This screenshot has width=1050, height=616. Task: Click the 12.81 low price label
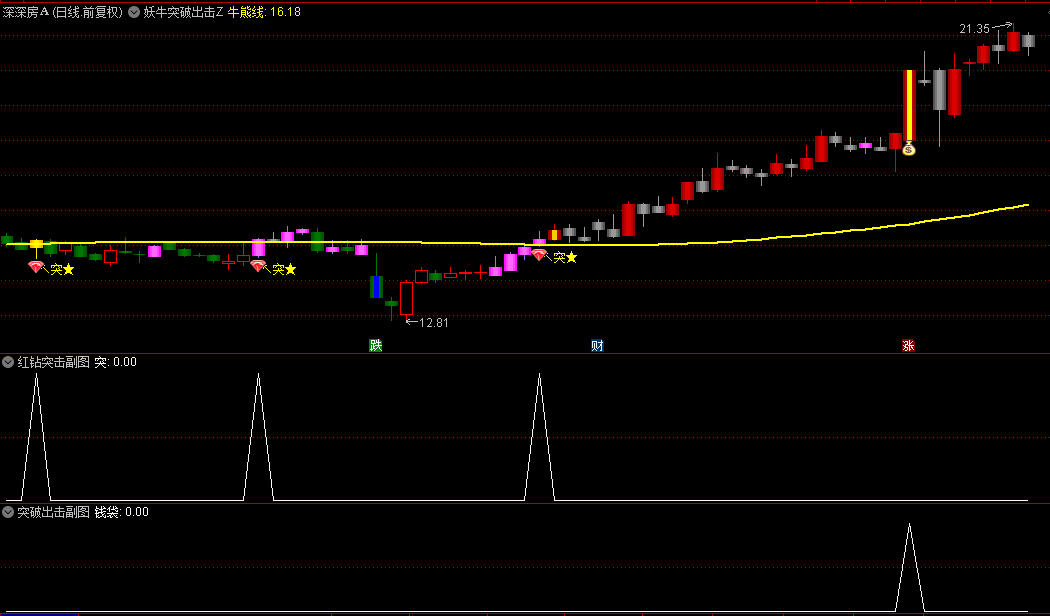[433, 323]
